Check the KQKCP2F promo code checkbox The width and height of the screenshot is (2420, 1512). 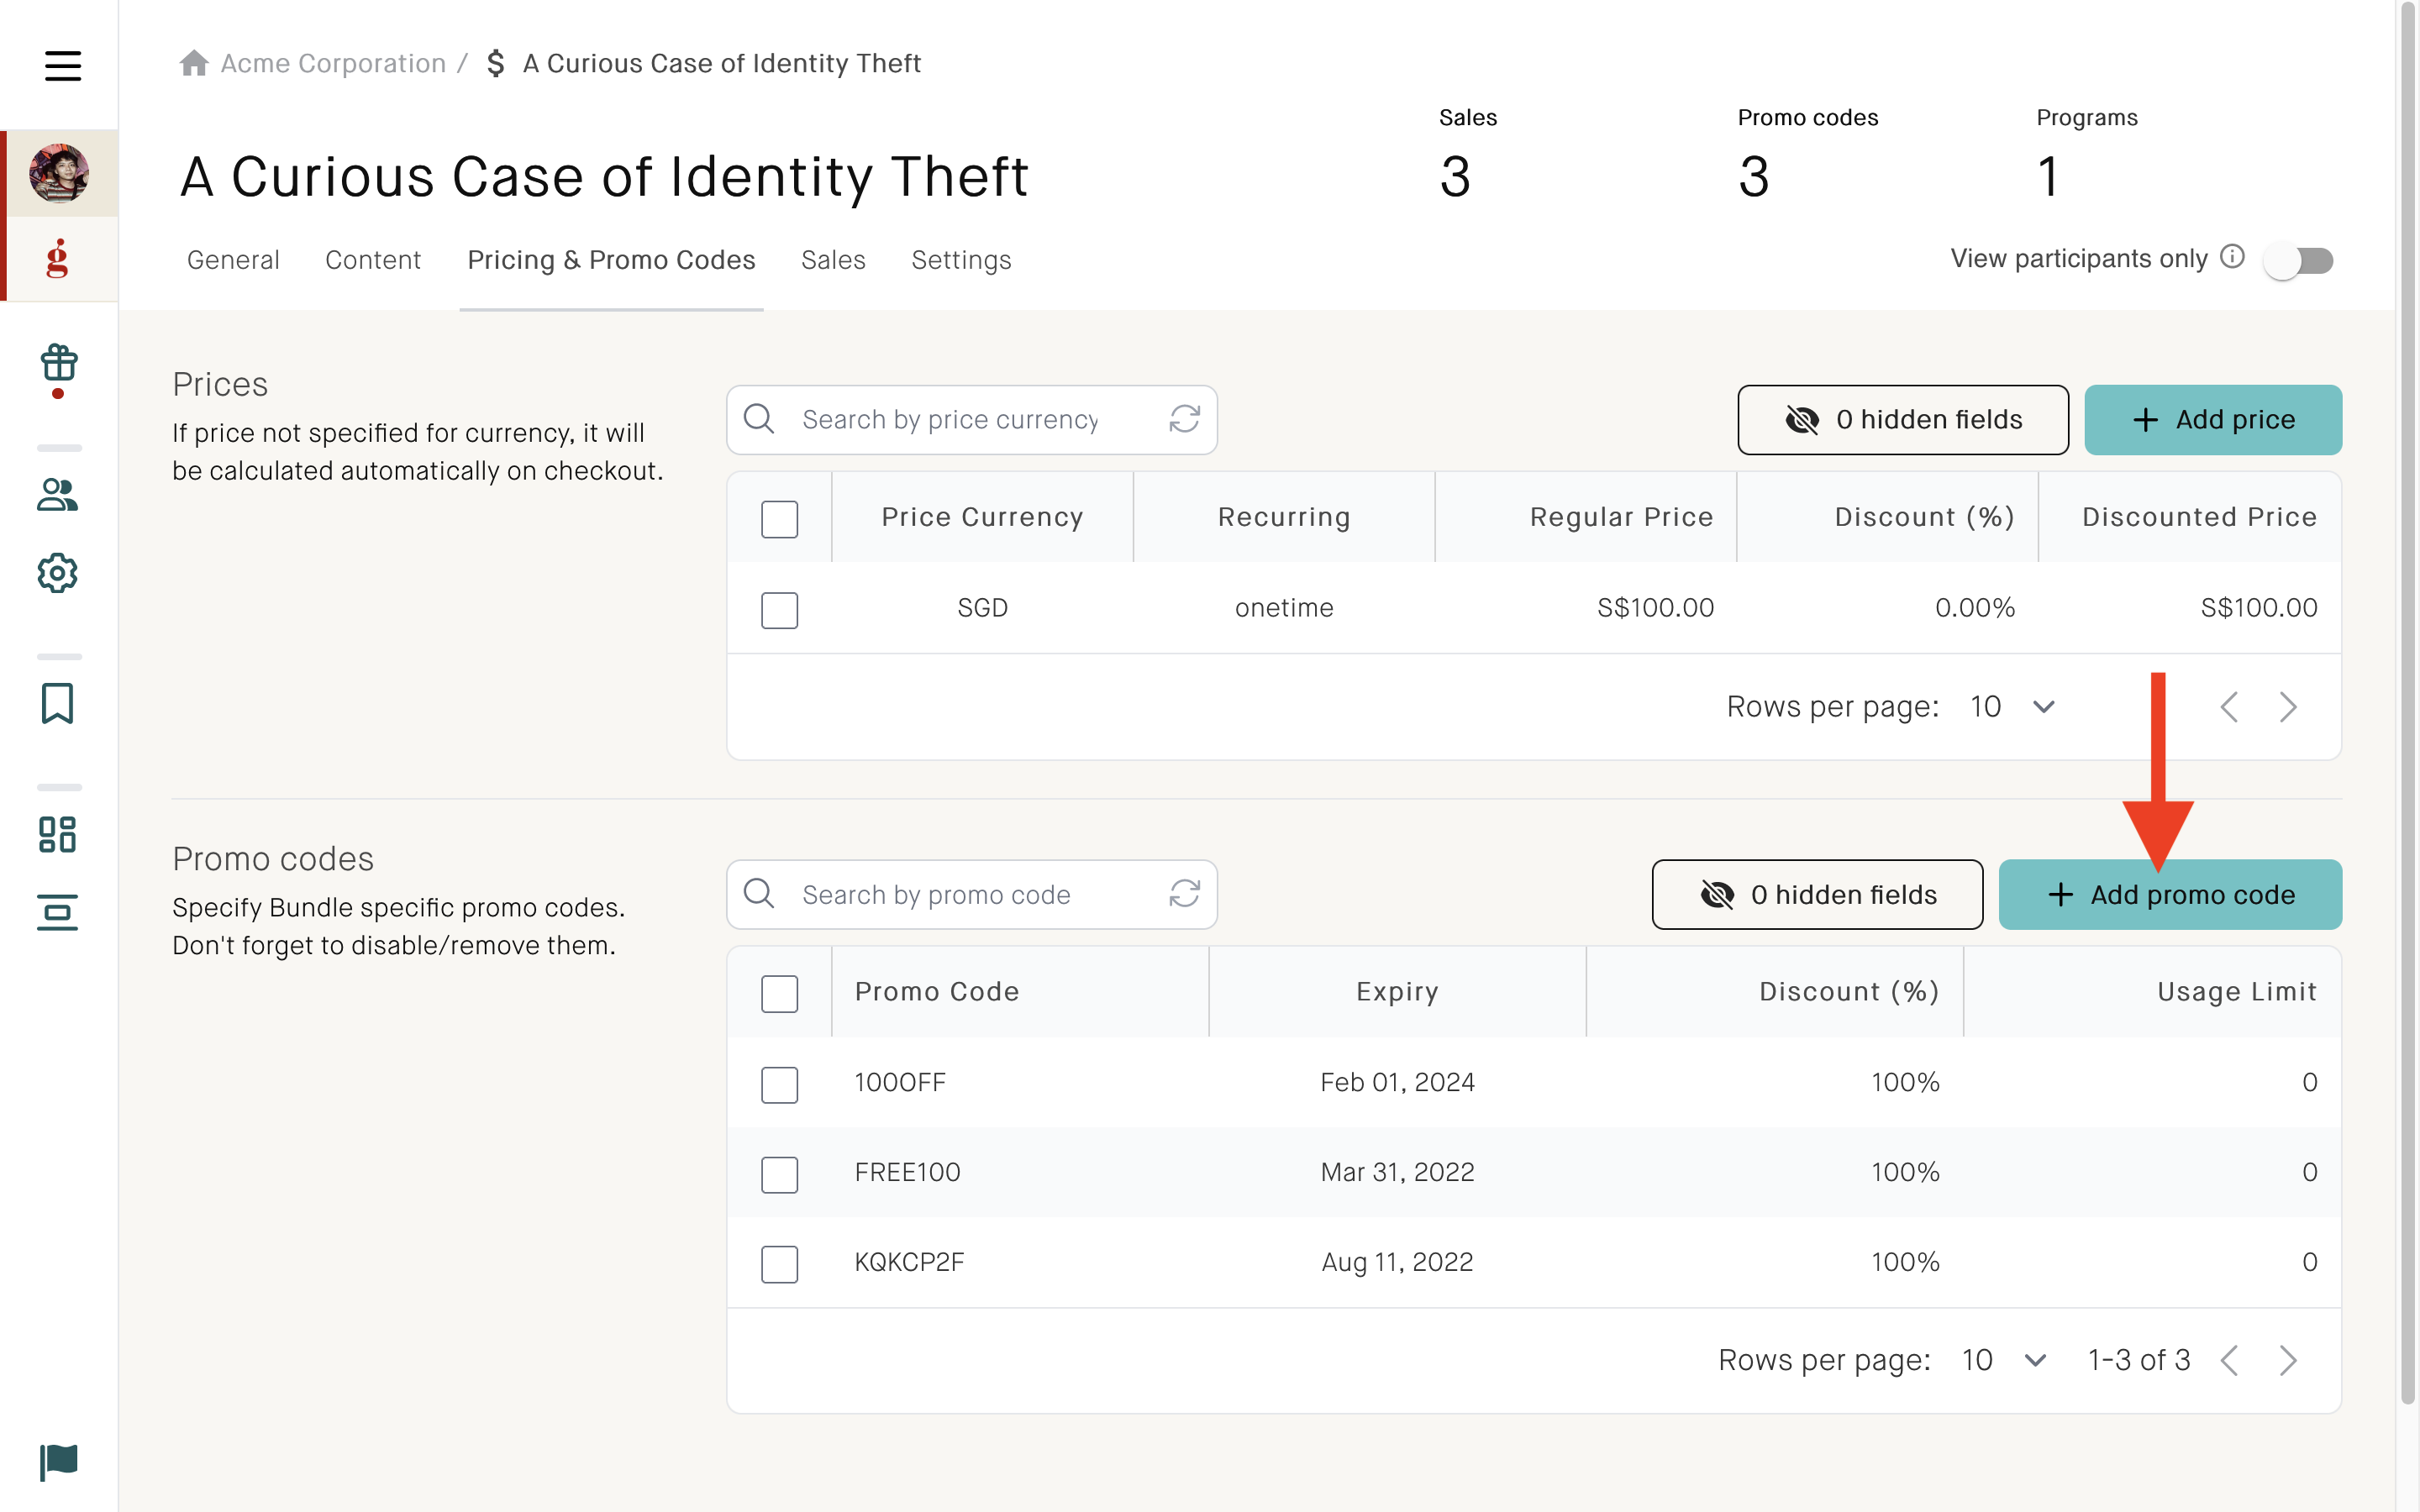tap(779, 1264)
